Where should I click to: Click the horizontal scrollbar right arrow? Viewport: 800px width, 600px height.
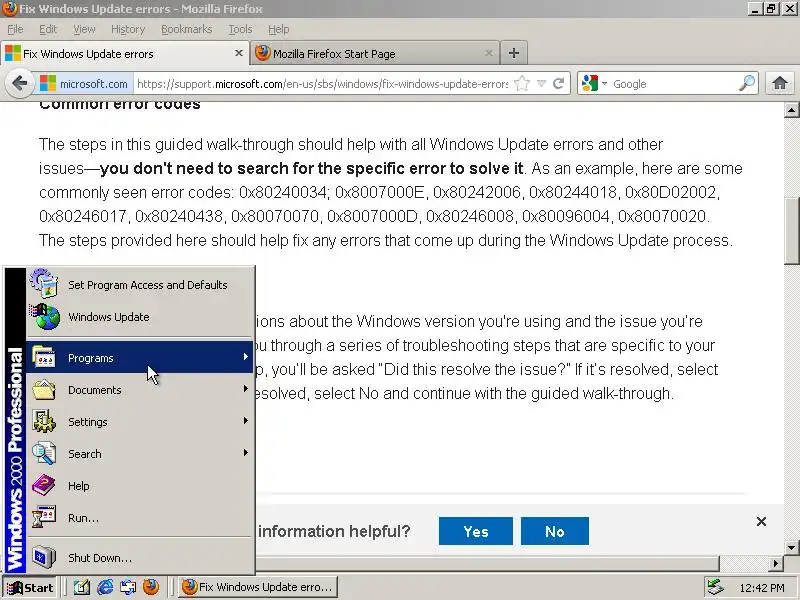(776, 564)
